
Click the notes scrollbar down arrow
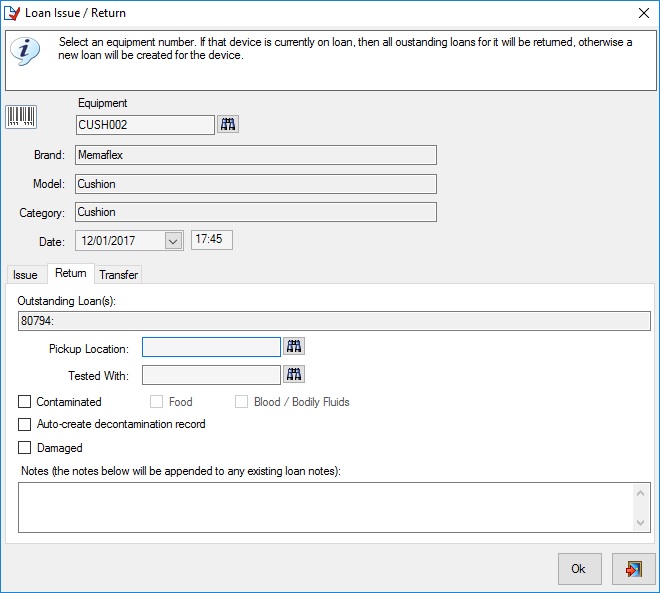(640, 523)
